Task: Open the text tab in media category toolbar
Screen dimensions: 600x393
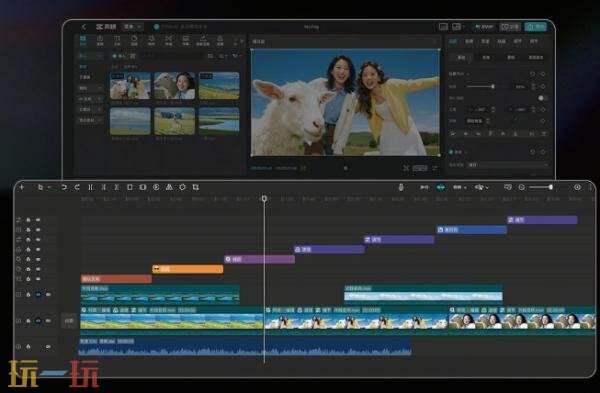Action: point(117,41)
